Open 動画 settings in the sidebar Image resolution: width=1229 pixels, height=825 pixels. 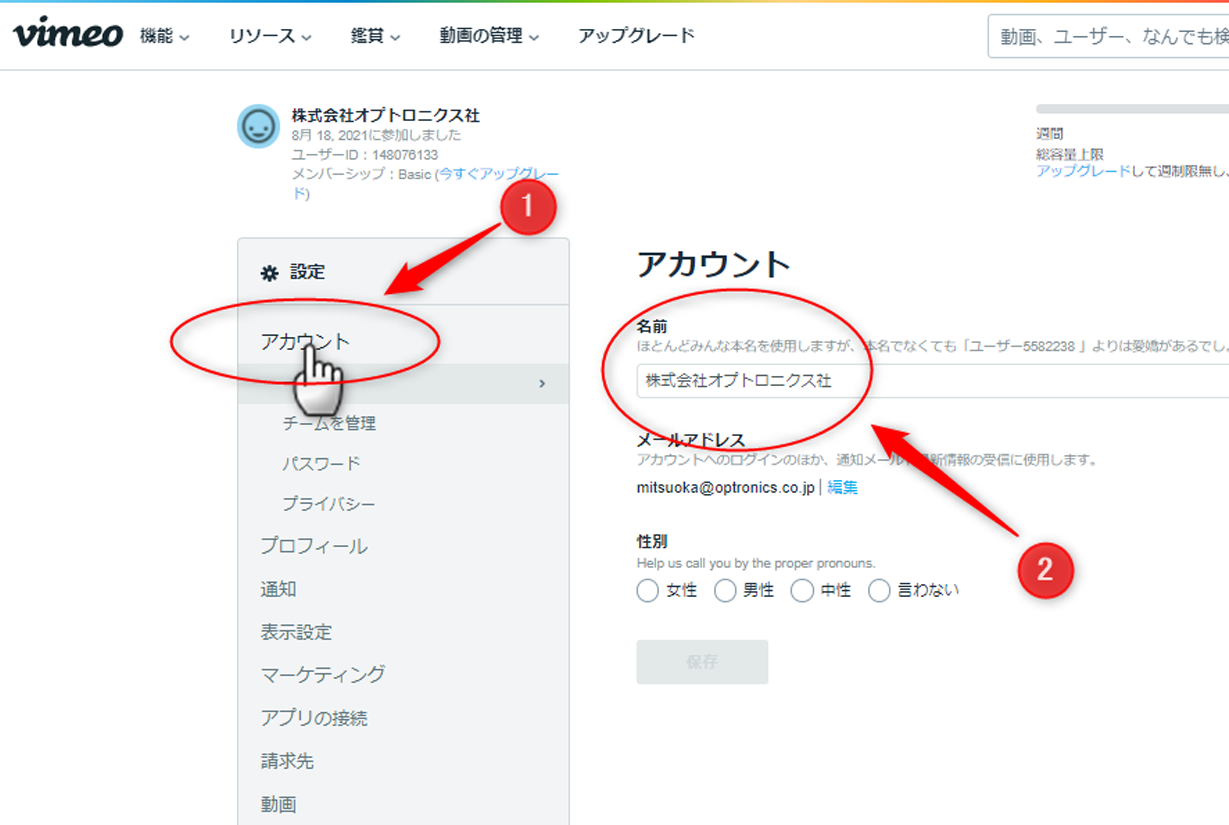click(278, 804)
